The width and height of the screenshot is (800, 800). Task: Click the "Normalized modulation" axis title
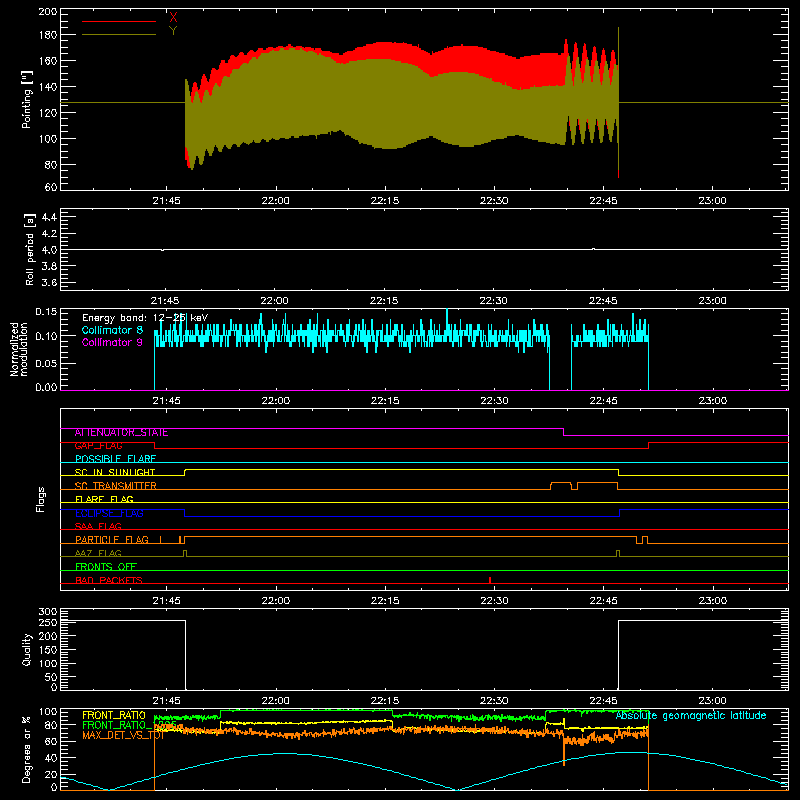coord(19,349)
